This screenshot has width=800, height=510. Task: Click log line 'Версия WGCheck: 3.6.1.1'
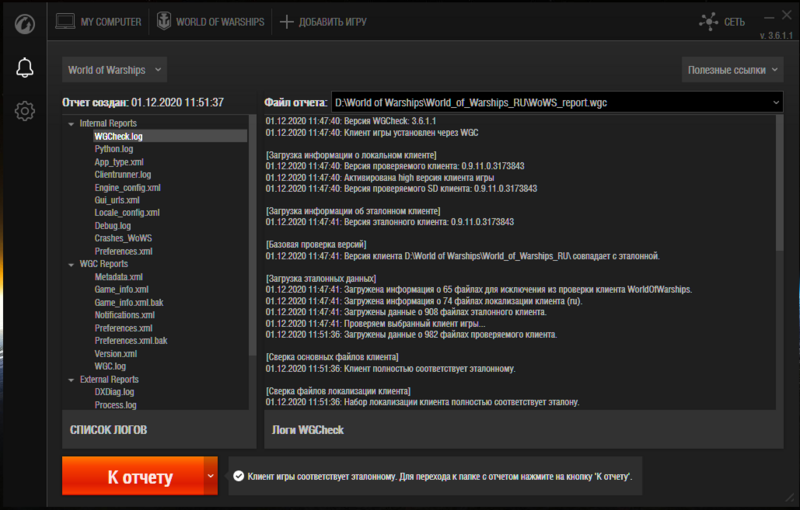[x=351, y=121]
